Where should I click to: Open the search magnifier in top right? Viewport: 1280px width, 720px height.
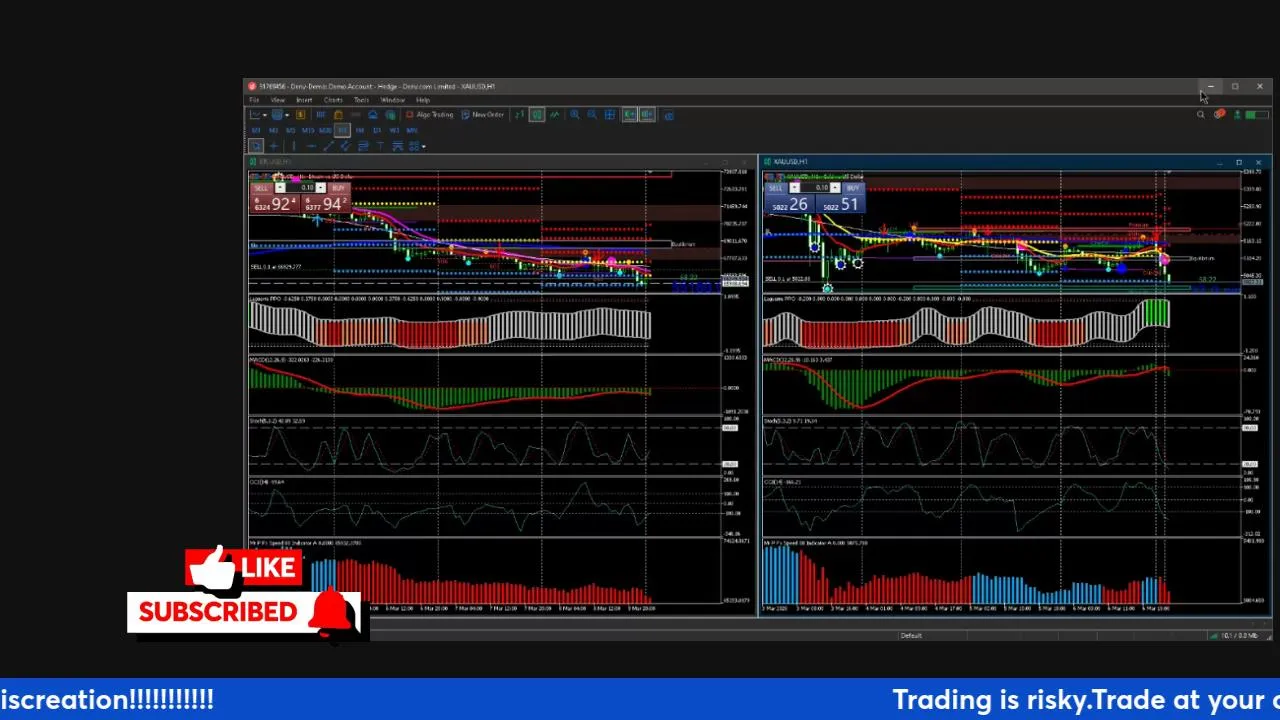[1201, 115]
